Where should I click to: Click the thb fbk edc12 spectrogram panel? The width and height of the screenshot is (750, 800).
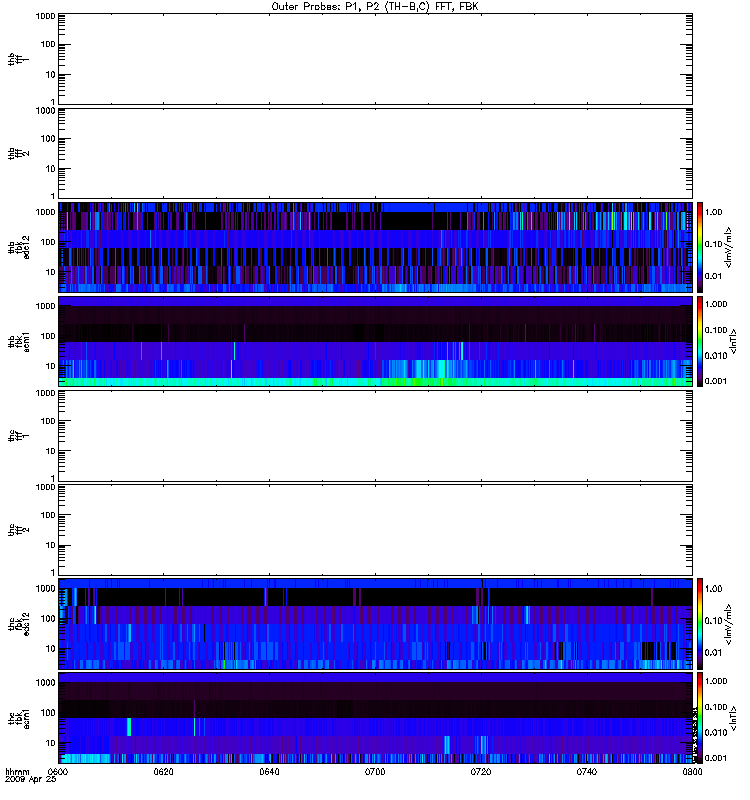coord(376,247)
